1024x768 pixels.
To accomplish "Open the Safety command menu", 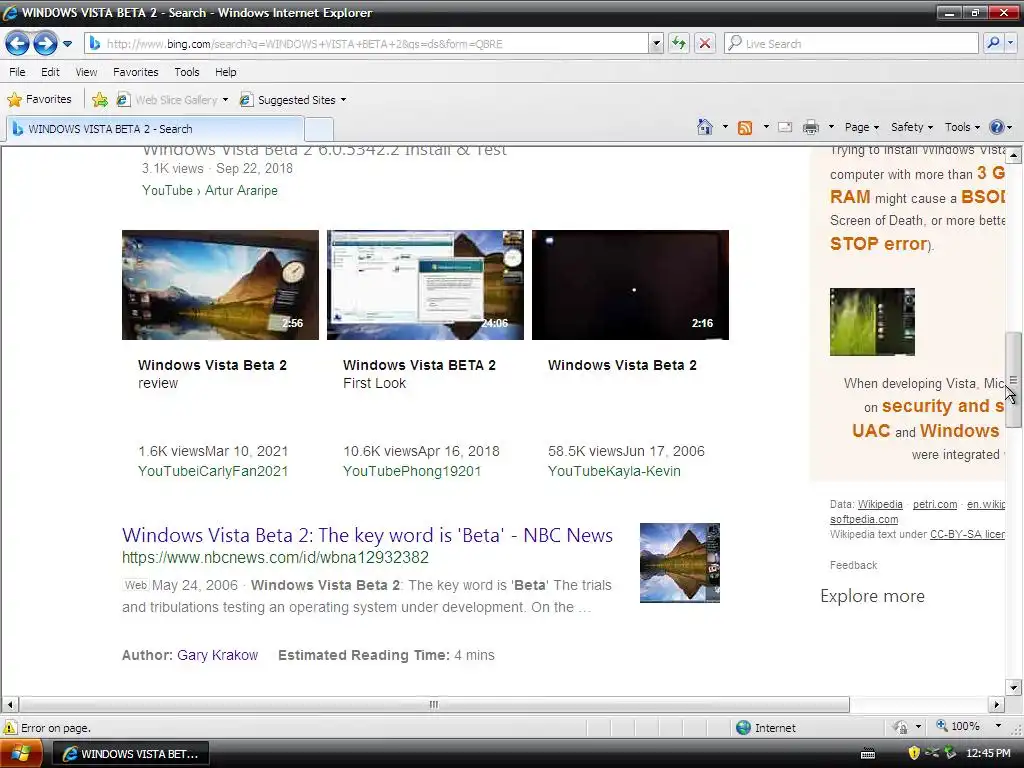I will (912, 127).
